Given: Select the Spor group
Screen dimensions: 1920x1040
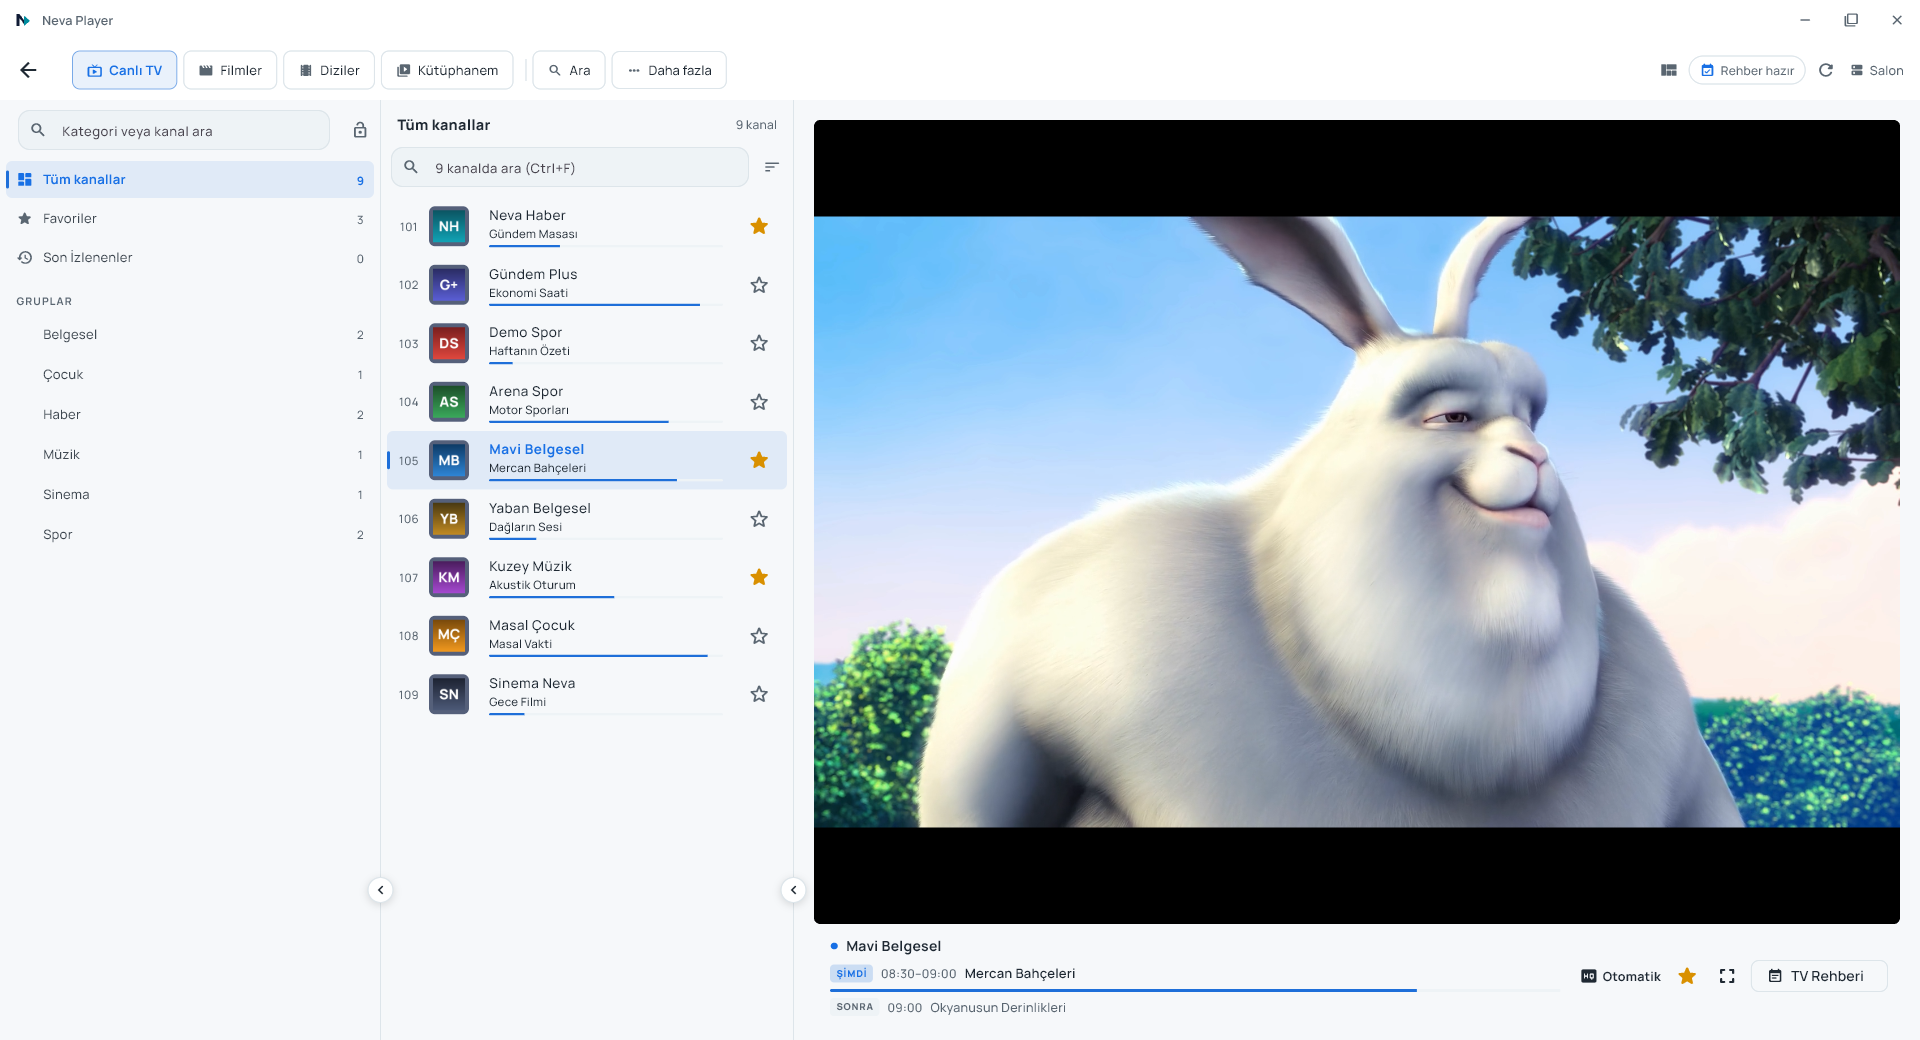Looking at the screenshot, I should tap(190, 534).
